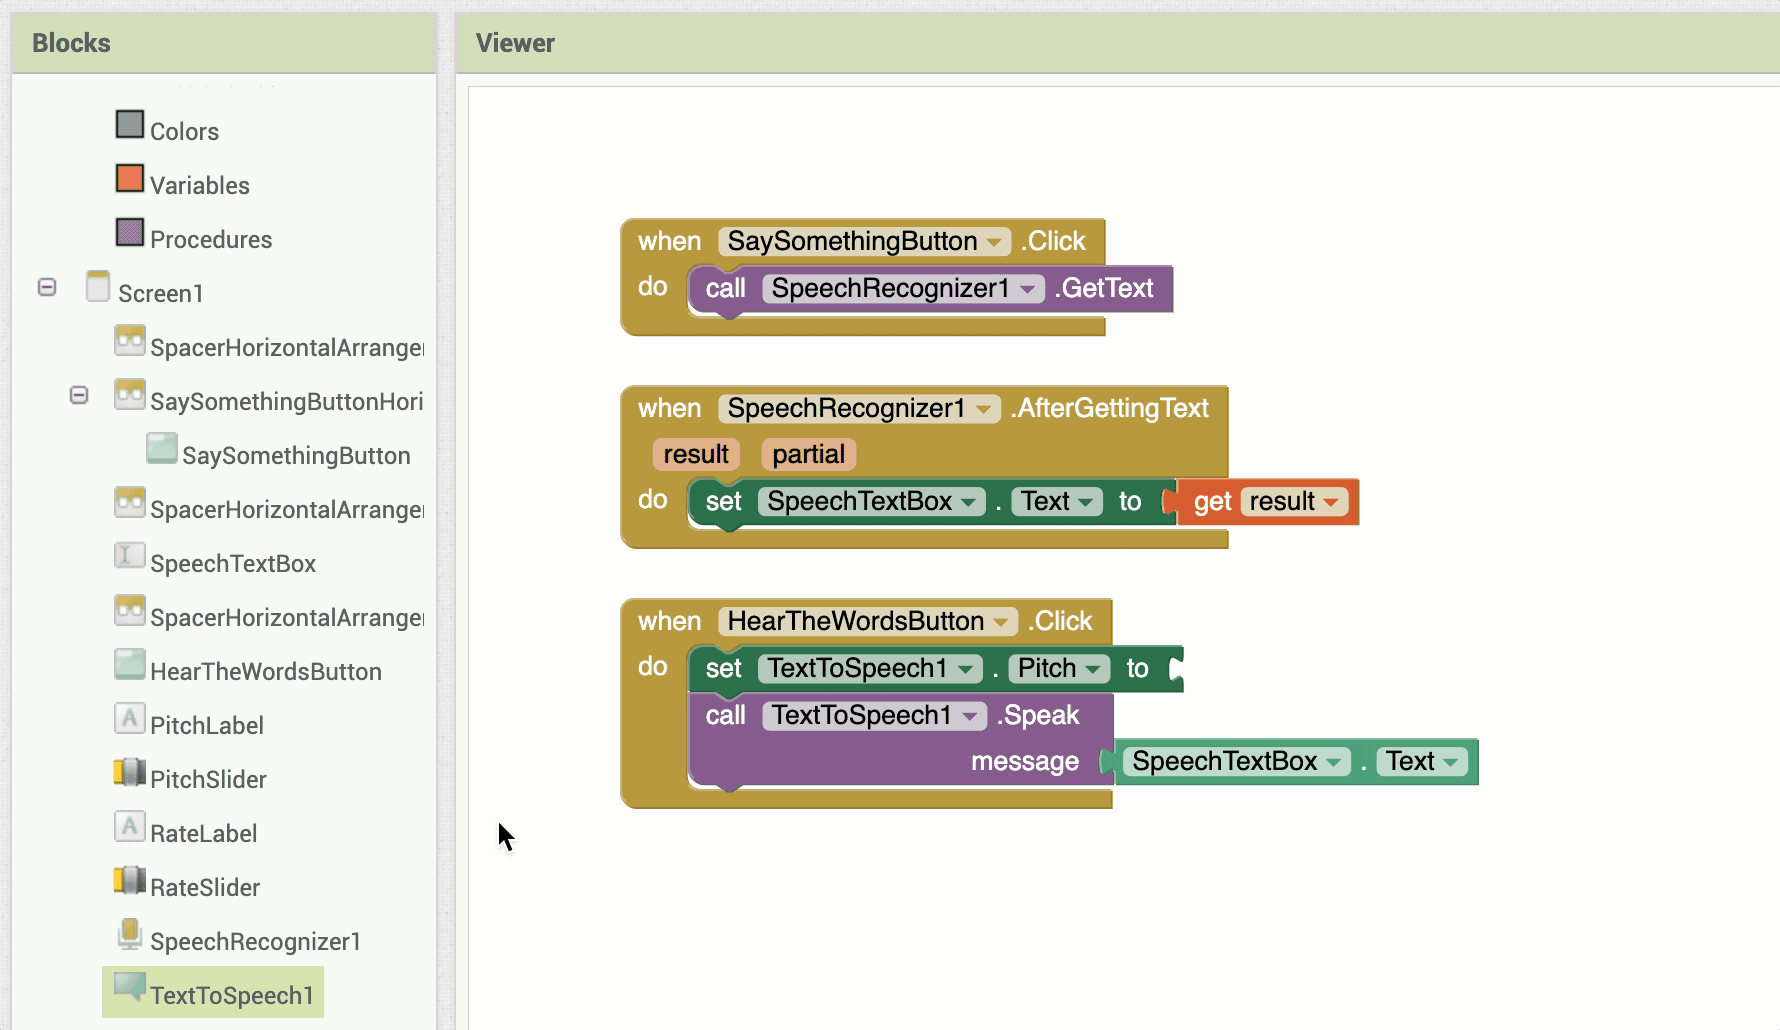The width and height of the screenshot is (1780, 1030).
Task: Open the Variables blocks drawer icon
Action: (130, 179)
